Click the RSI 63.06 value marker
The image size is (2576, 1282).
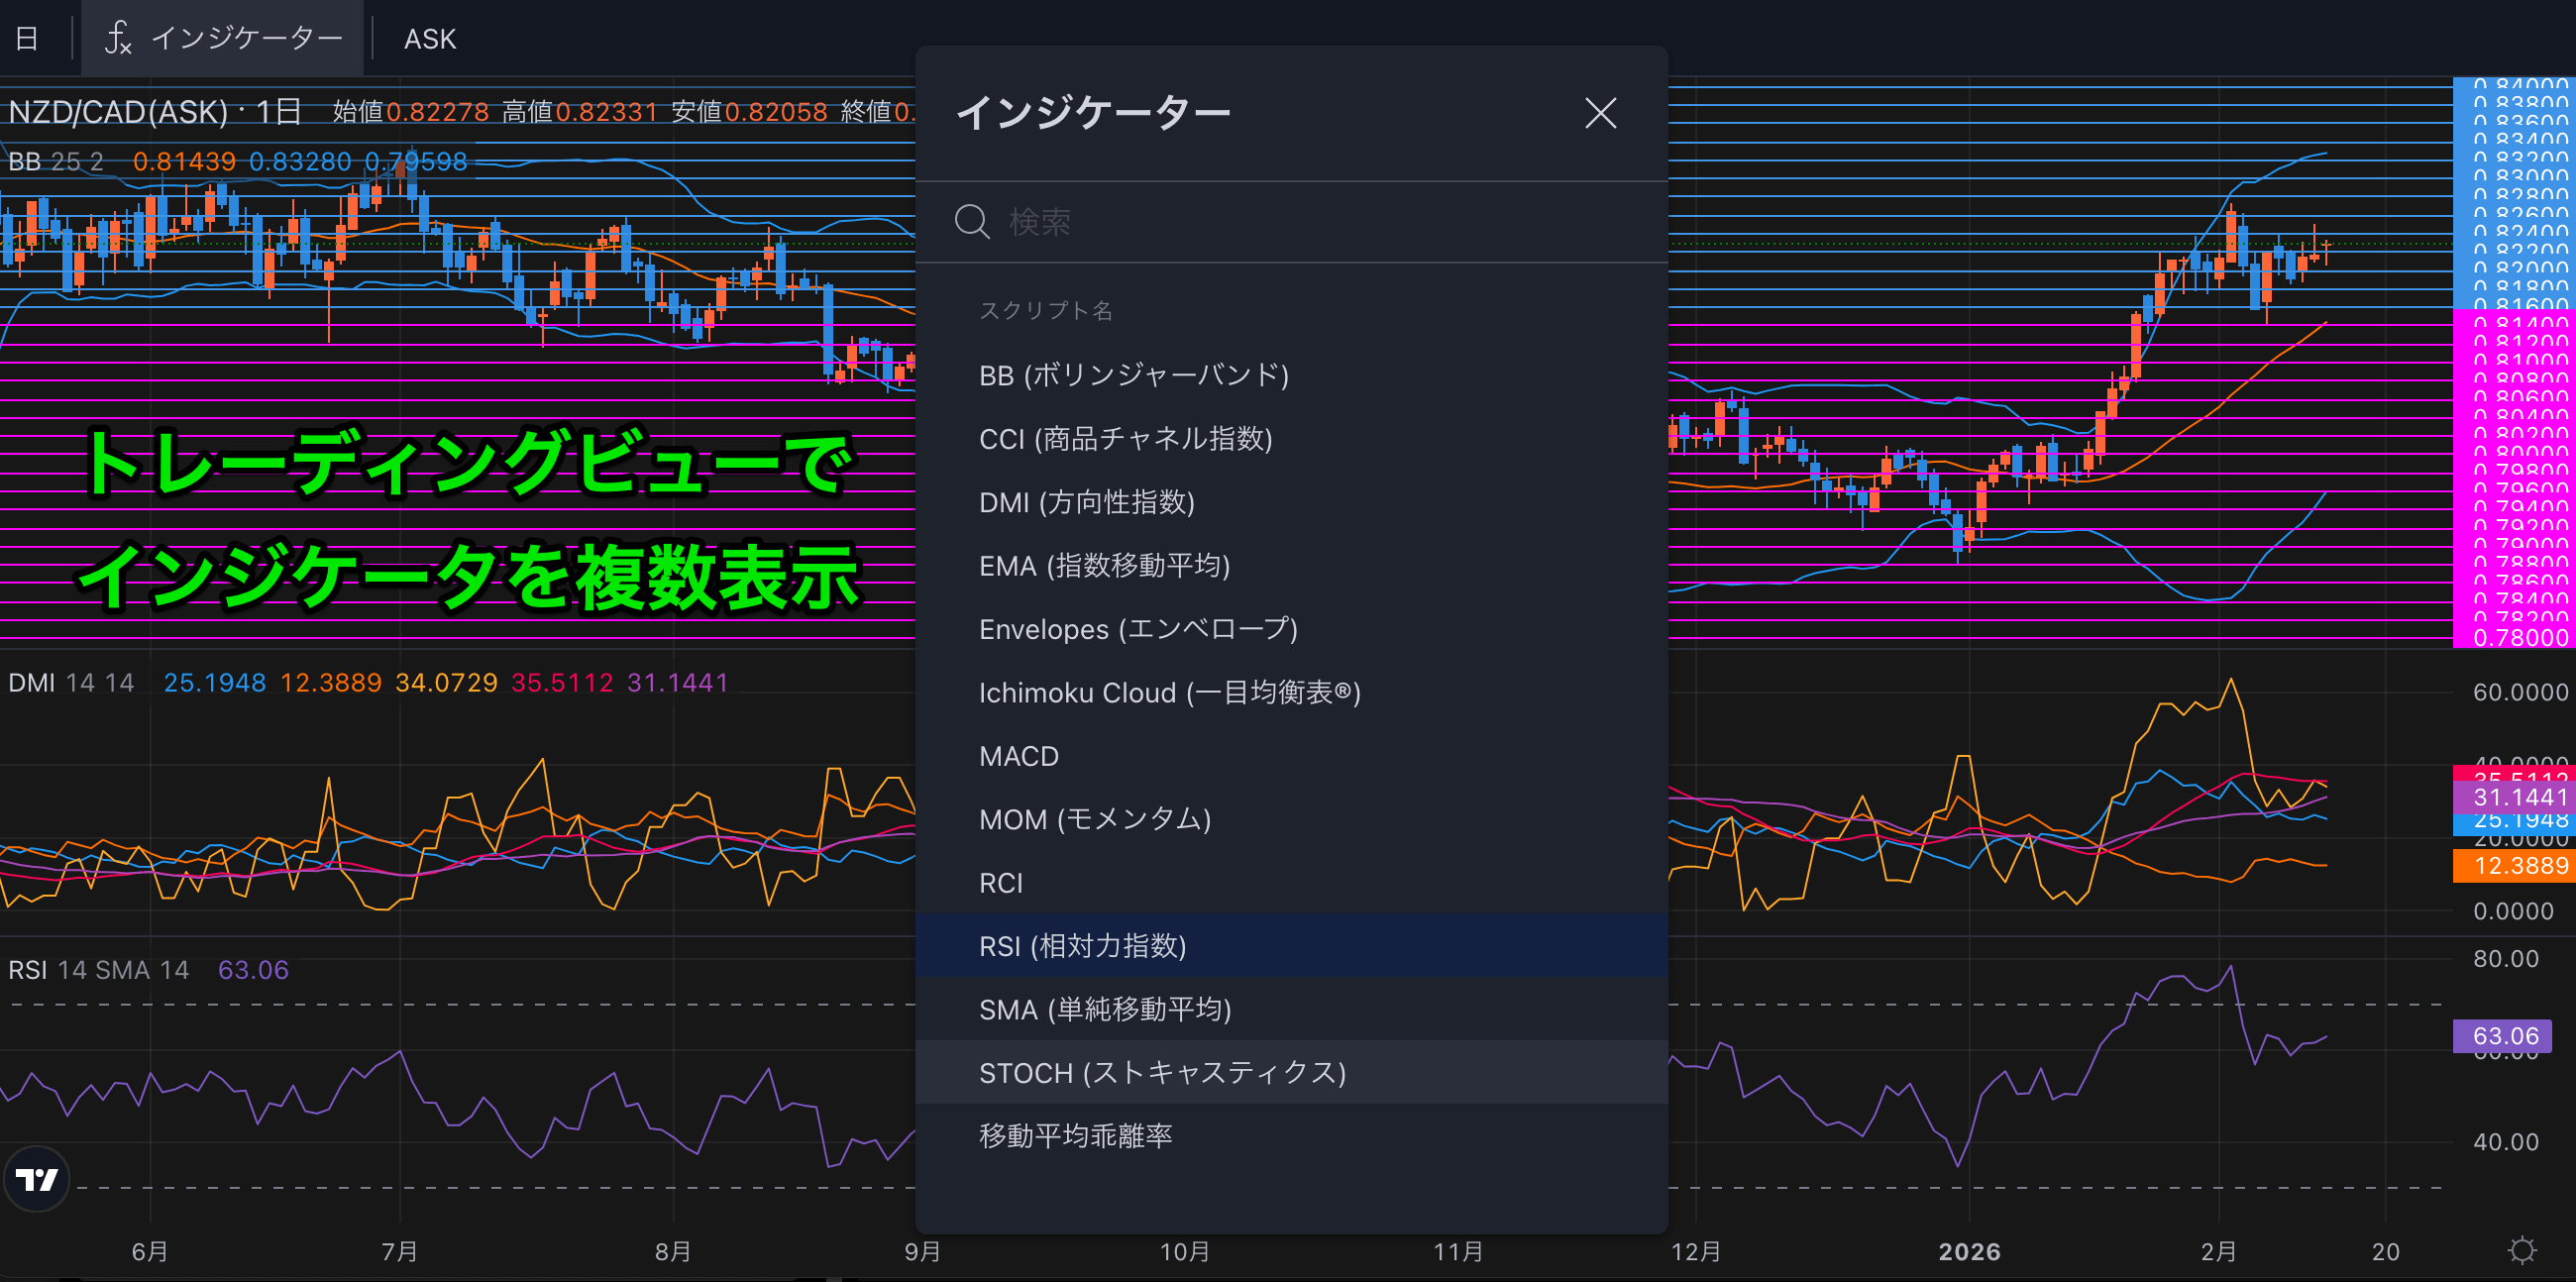2504,1036
